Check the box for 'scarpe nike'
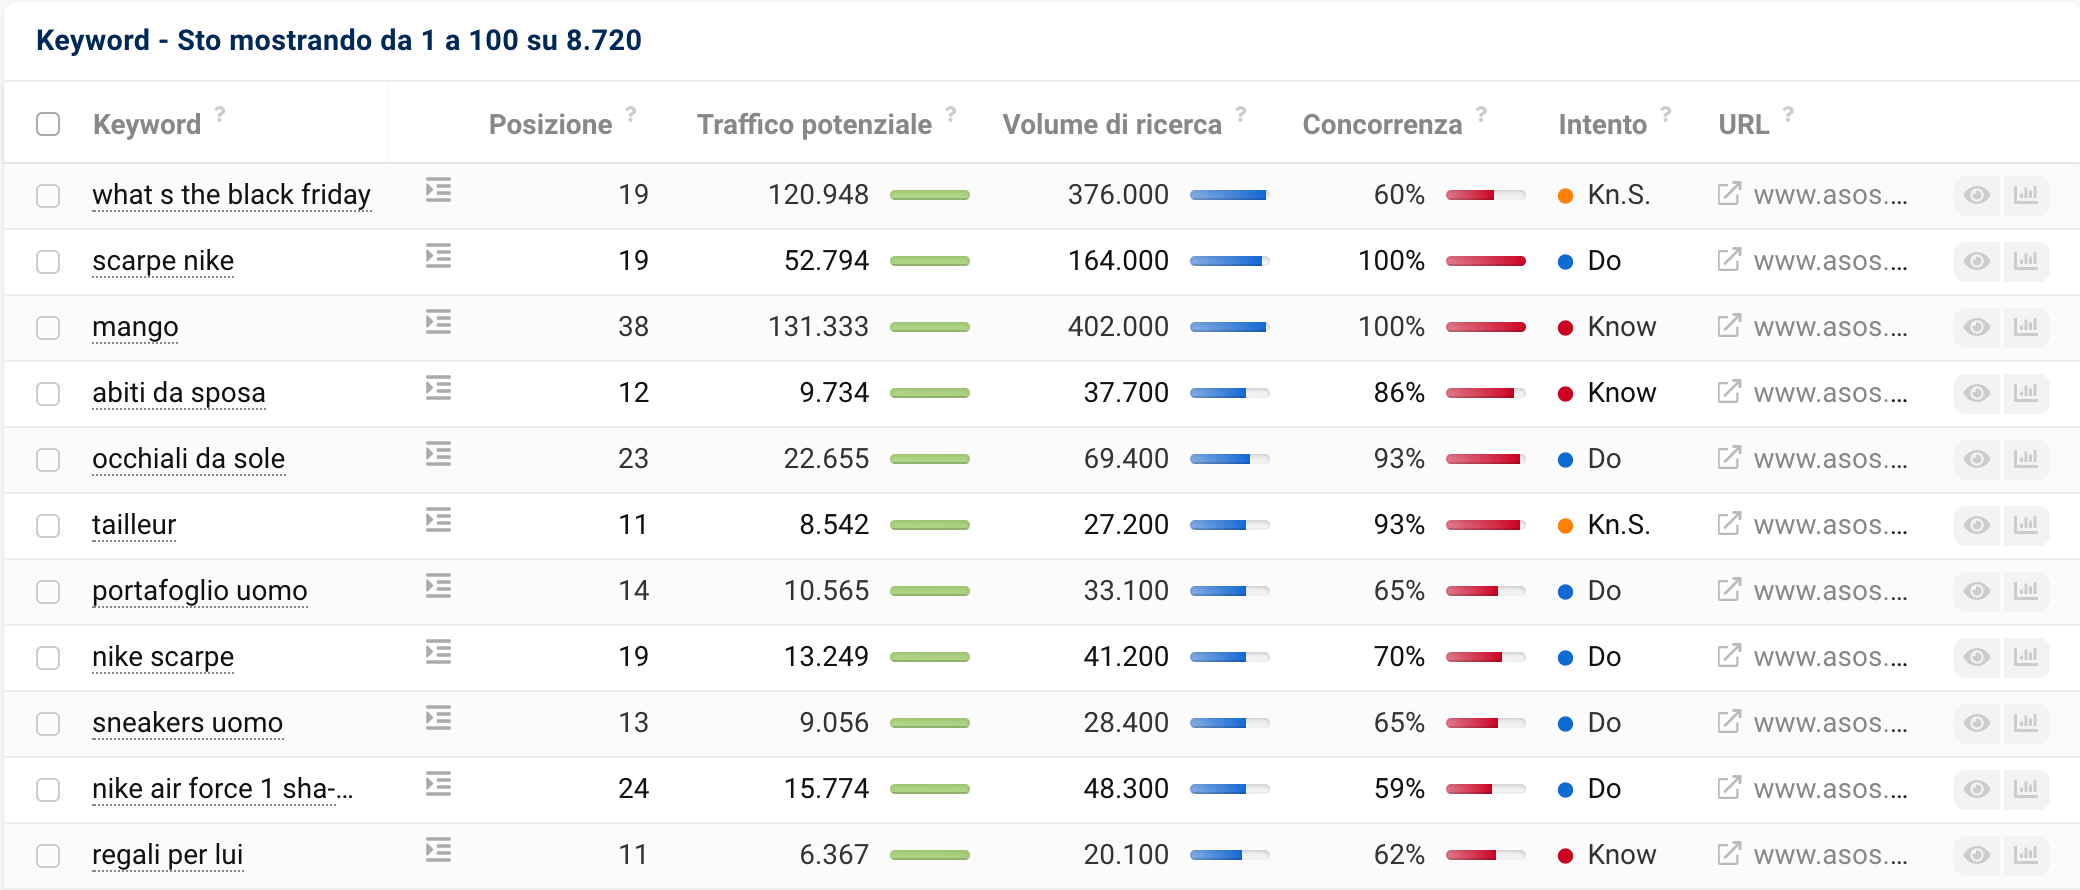Image resolution: width=2080 pixels, height=890 pixels. [48, 262]
